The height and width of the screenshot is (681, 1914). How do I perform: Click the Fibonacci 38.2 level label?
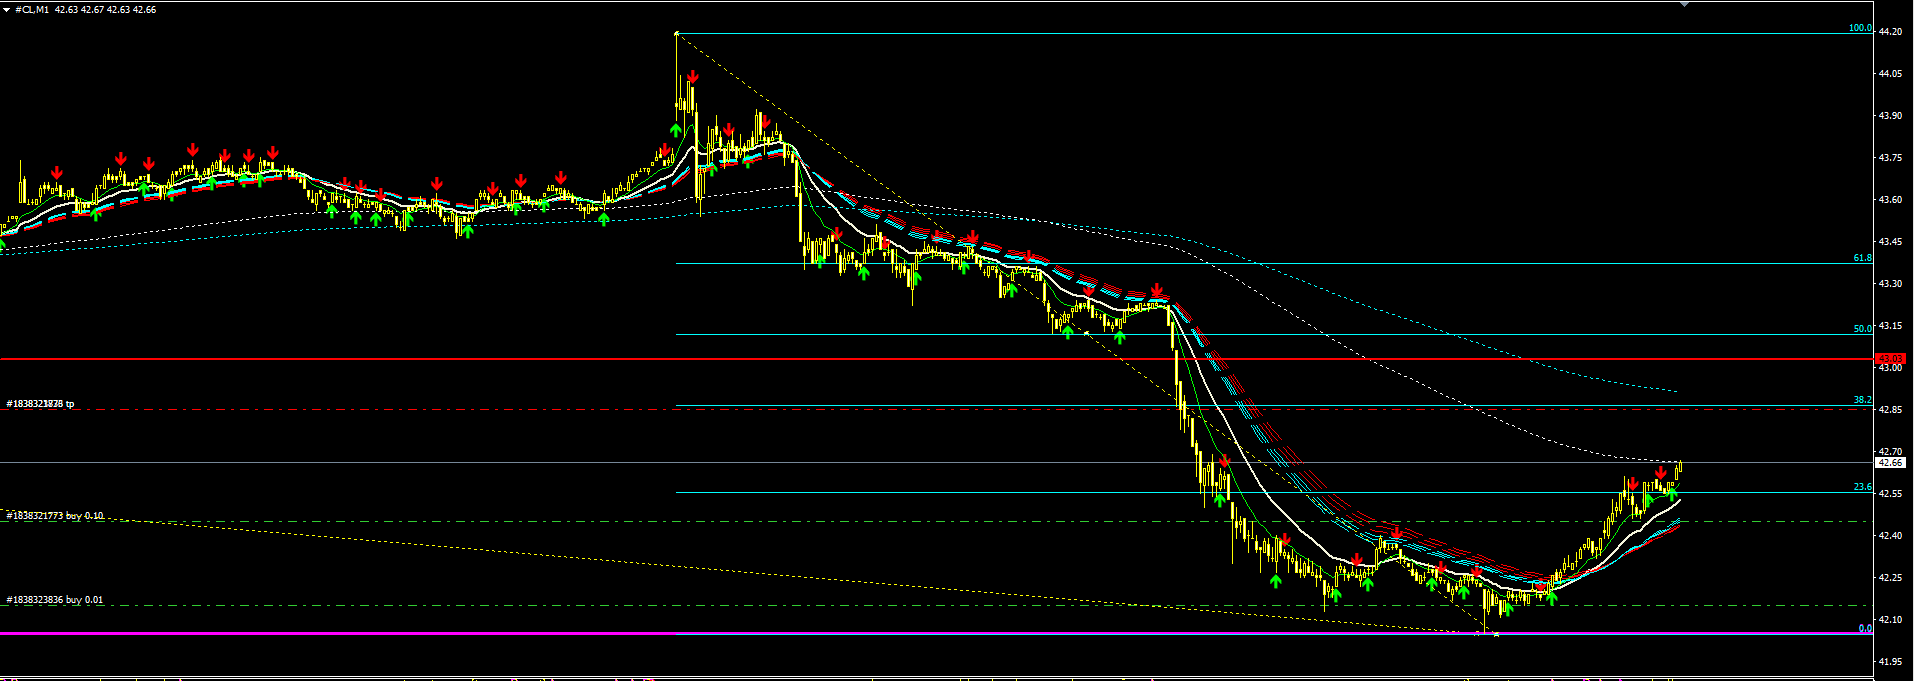1862,400
